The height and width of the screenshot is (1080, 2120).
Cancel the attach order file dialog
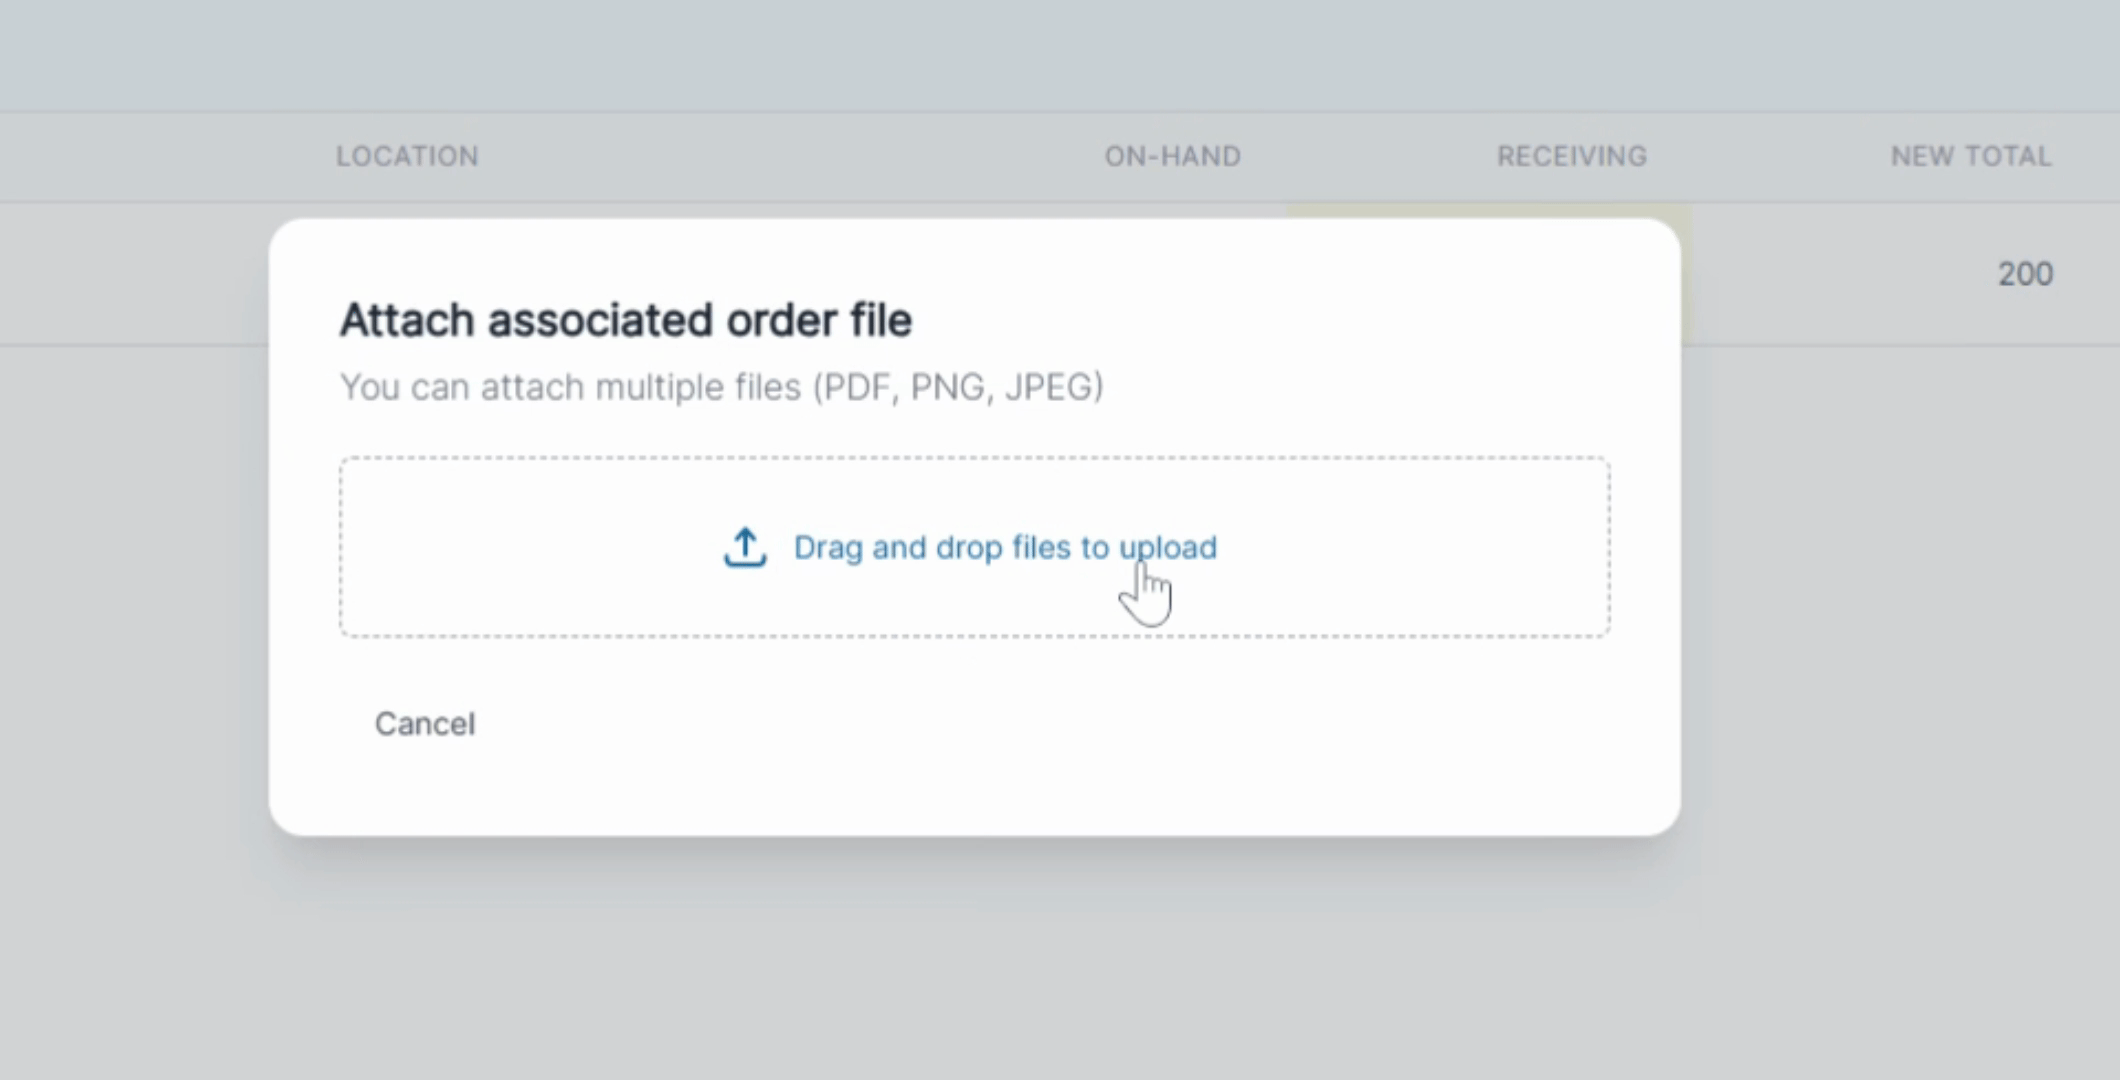pos(425,724)
